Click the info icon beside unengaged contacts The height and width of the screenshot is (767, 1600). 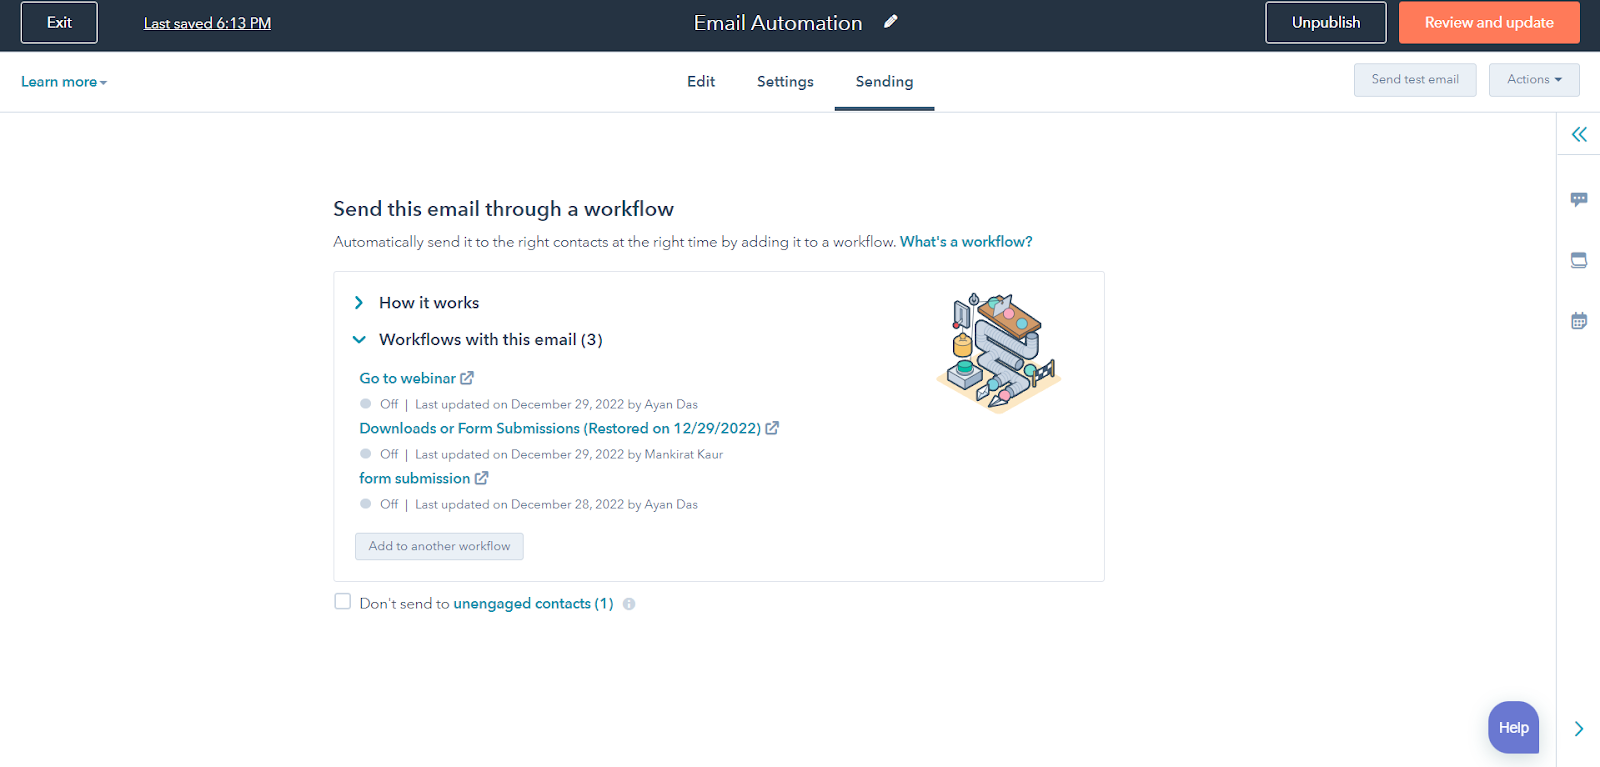pos(628,603)
